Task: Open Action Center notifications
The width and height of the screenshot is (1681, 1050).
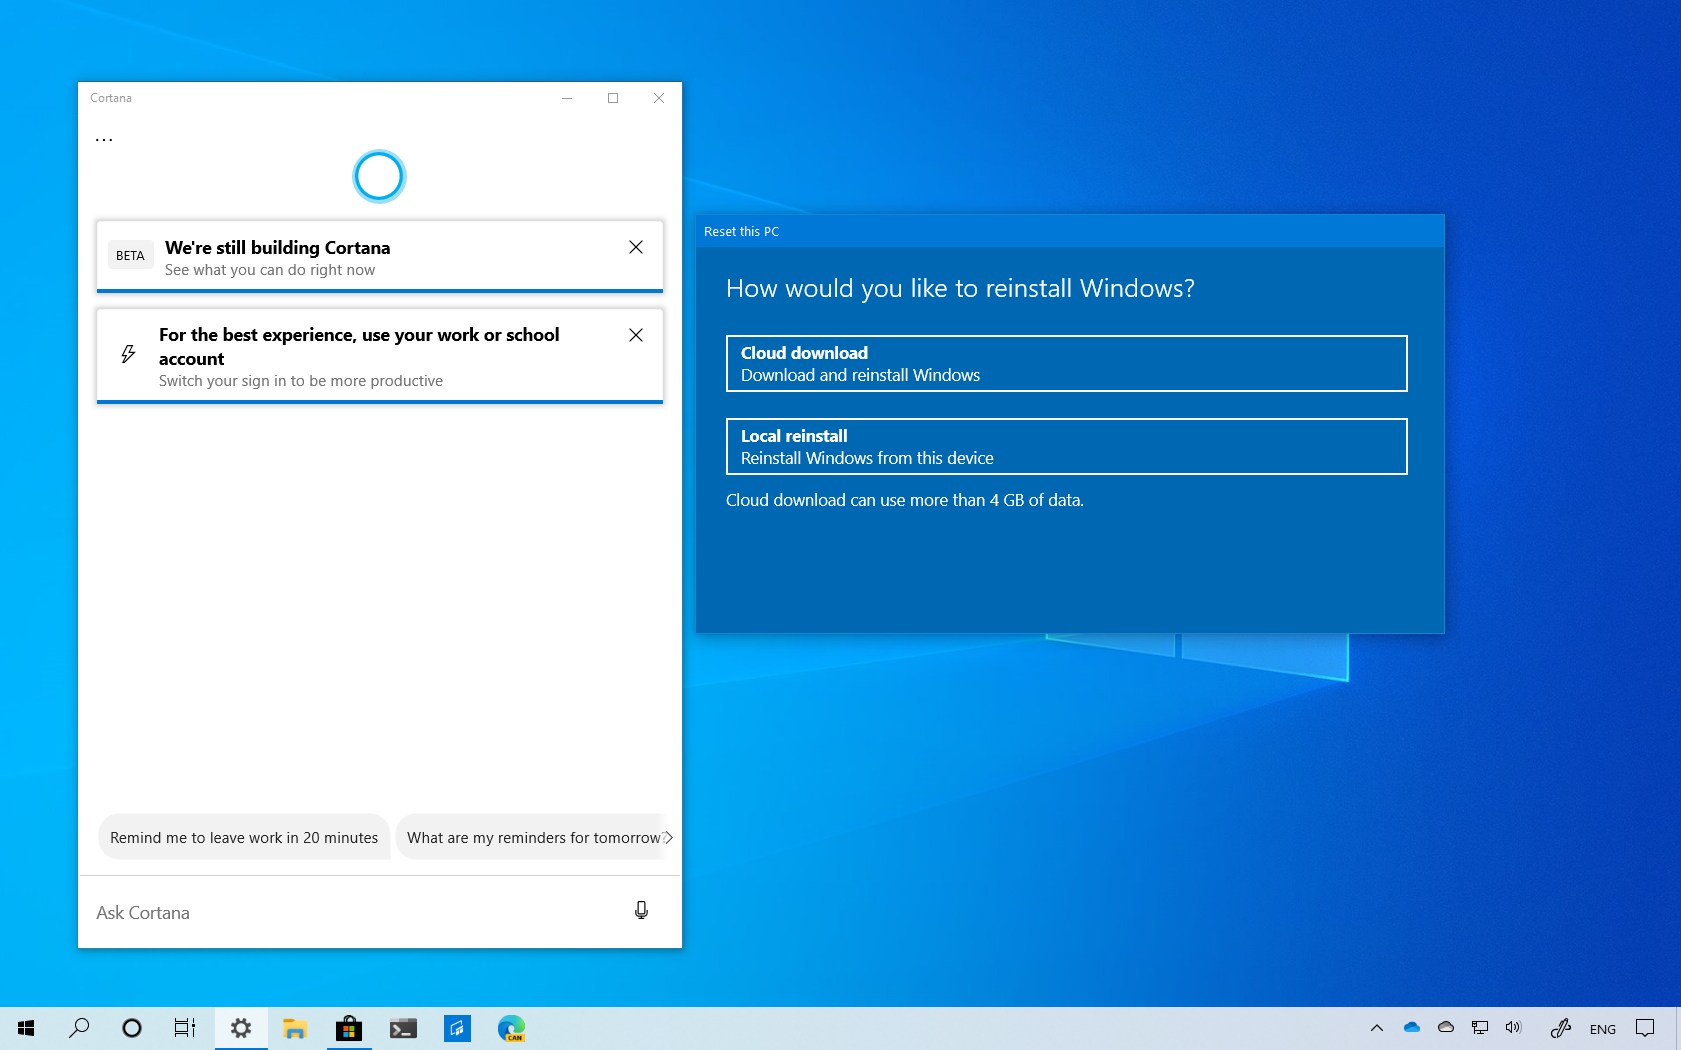Action: pos(1647,1028)
